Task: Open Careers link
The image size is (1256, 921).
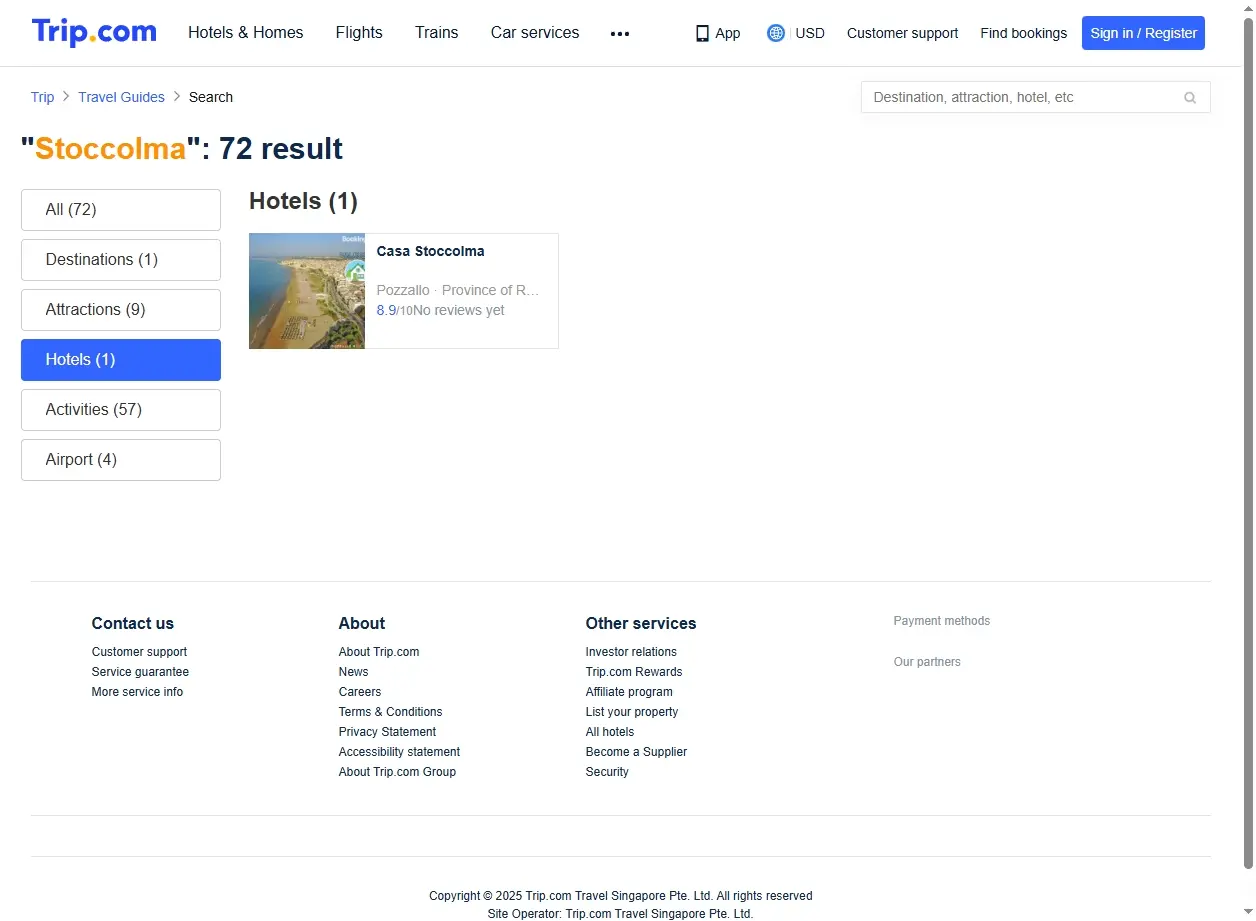Action: coord(360,692)
